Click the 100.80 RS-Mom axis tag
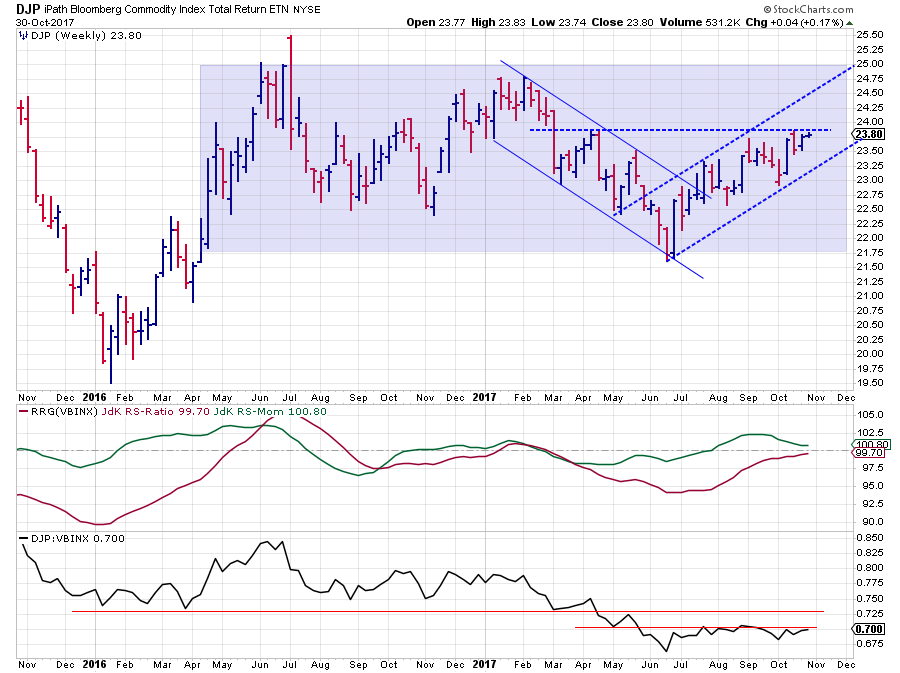This screenshot has height=673, width=900. (871, 444)
